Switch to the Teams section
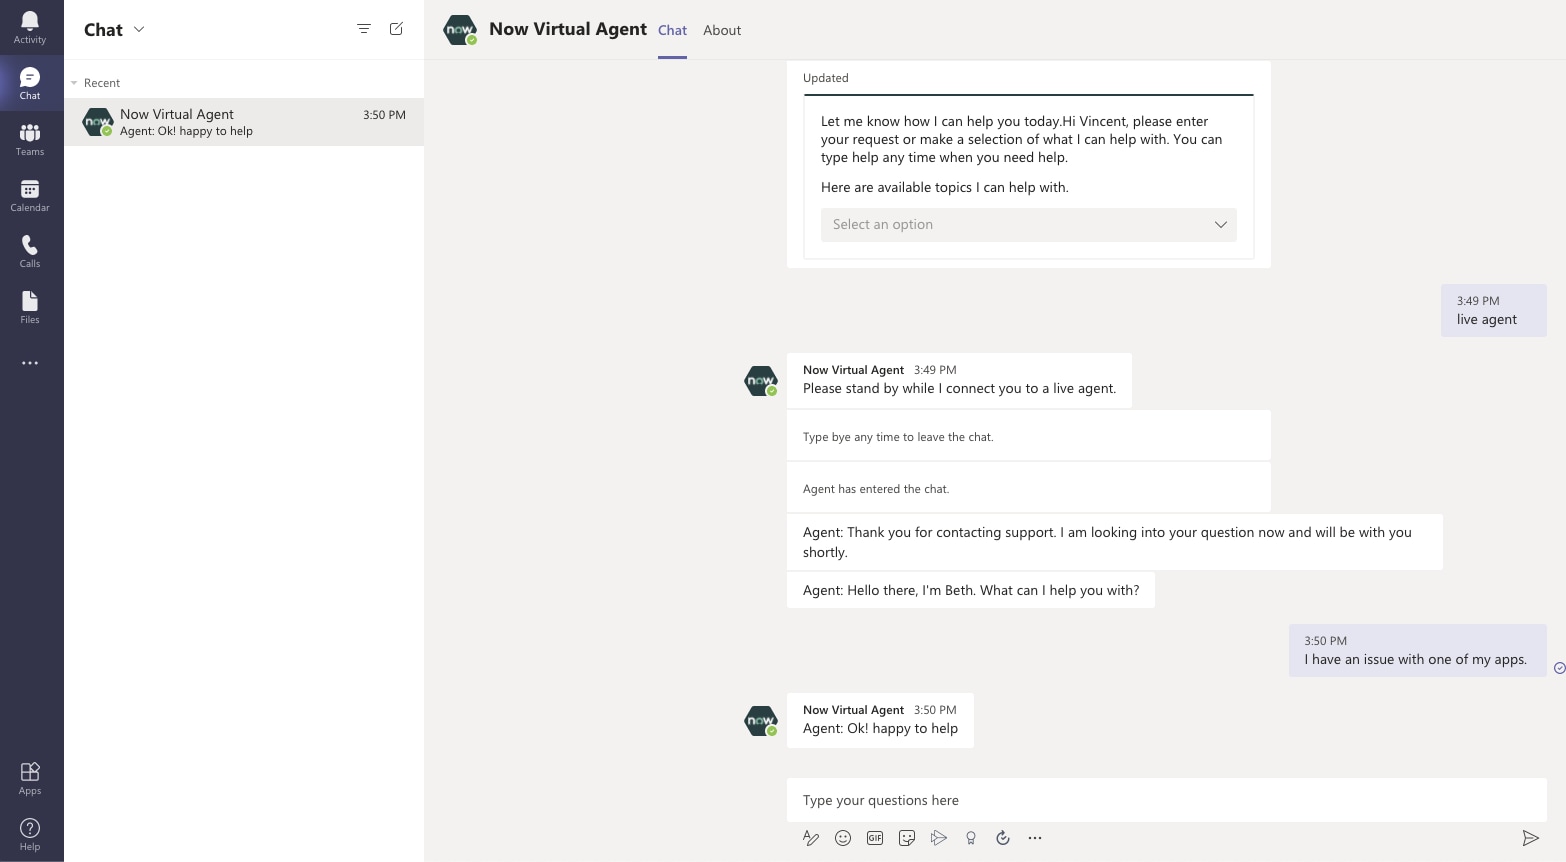 pyautogui.click(x=29, y=138)
